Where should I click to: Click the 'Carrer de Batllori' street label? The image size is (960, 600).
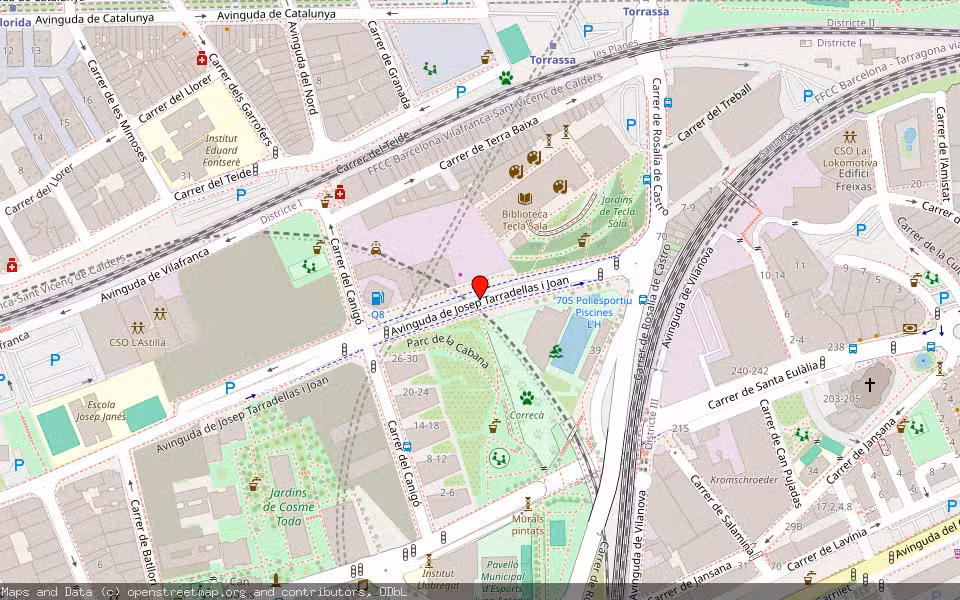pos(143,542)
